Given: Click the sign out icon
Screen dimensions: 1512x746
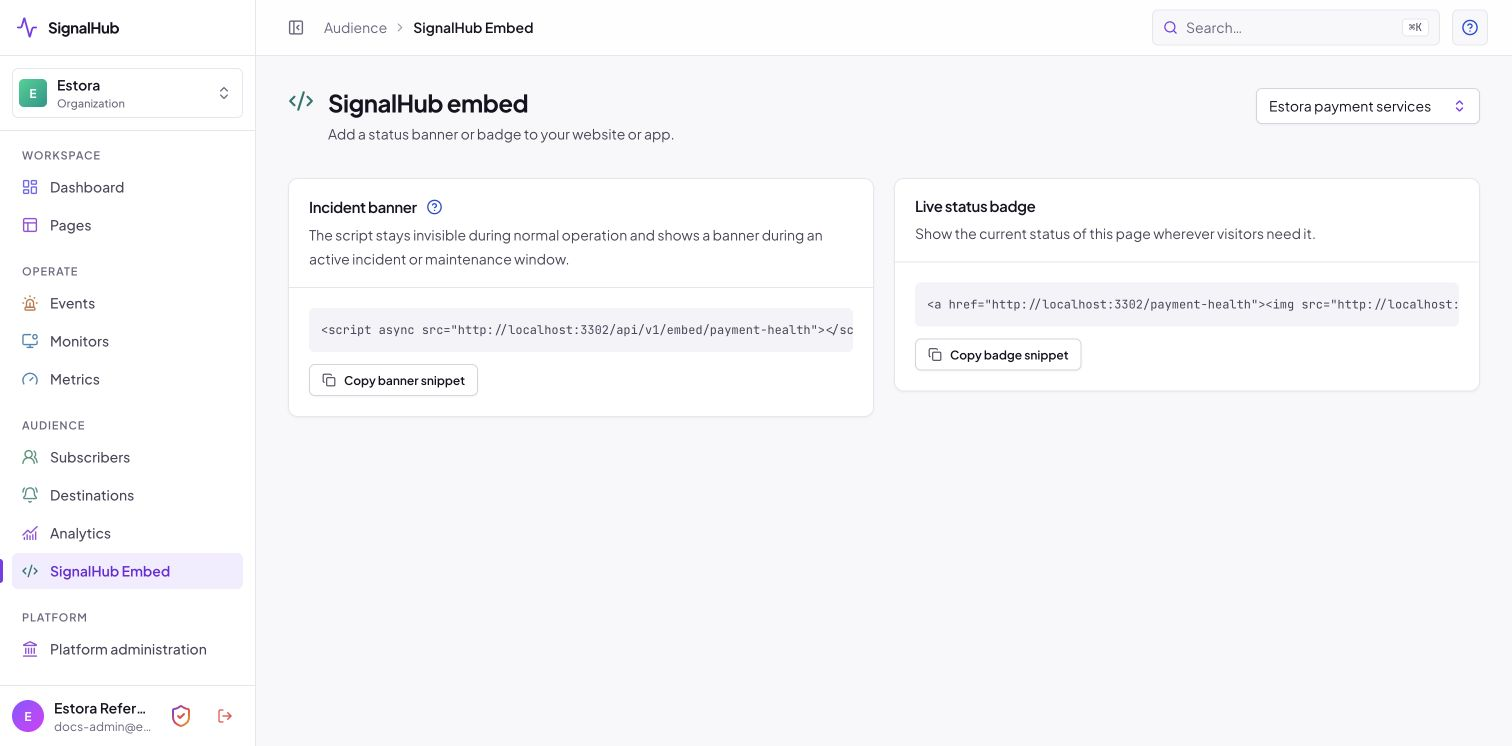Looking at the screenshot, I should tap(225, 716).
